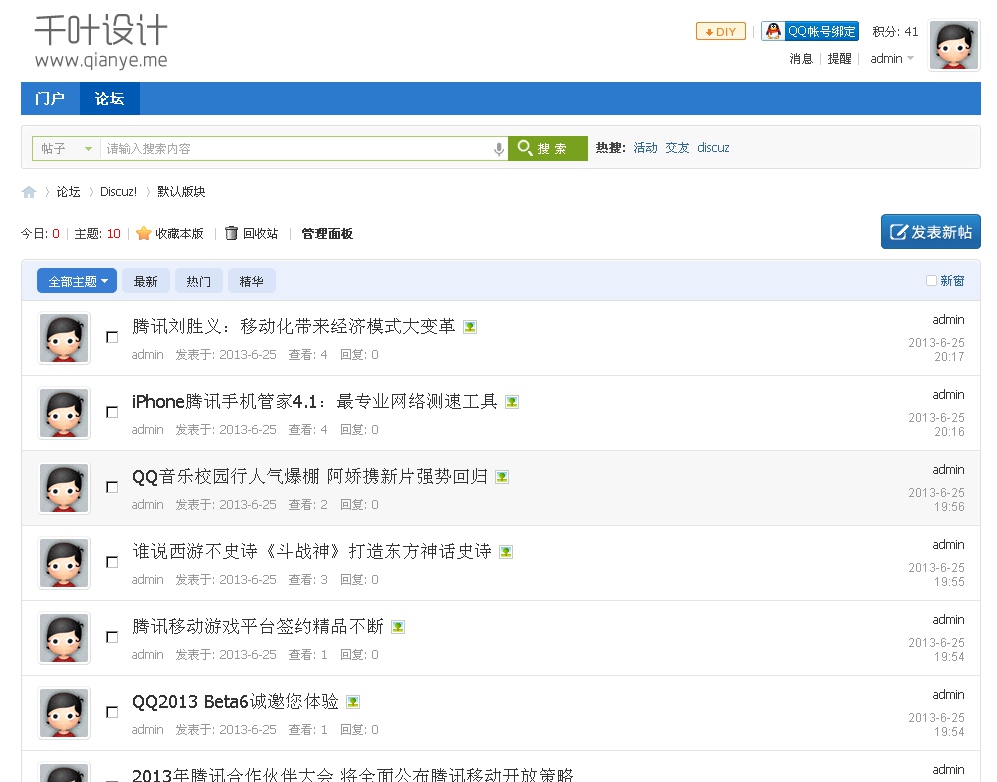
Task: Click last-reply time 2013-6-25 19:56
Action: click(x=936, y=500)
